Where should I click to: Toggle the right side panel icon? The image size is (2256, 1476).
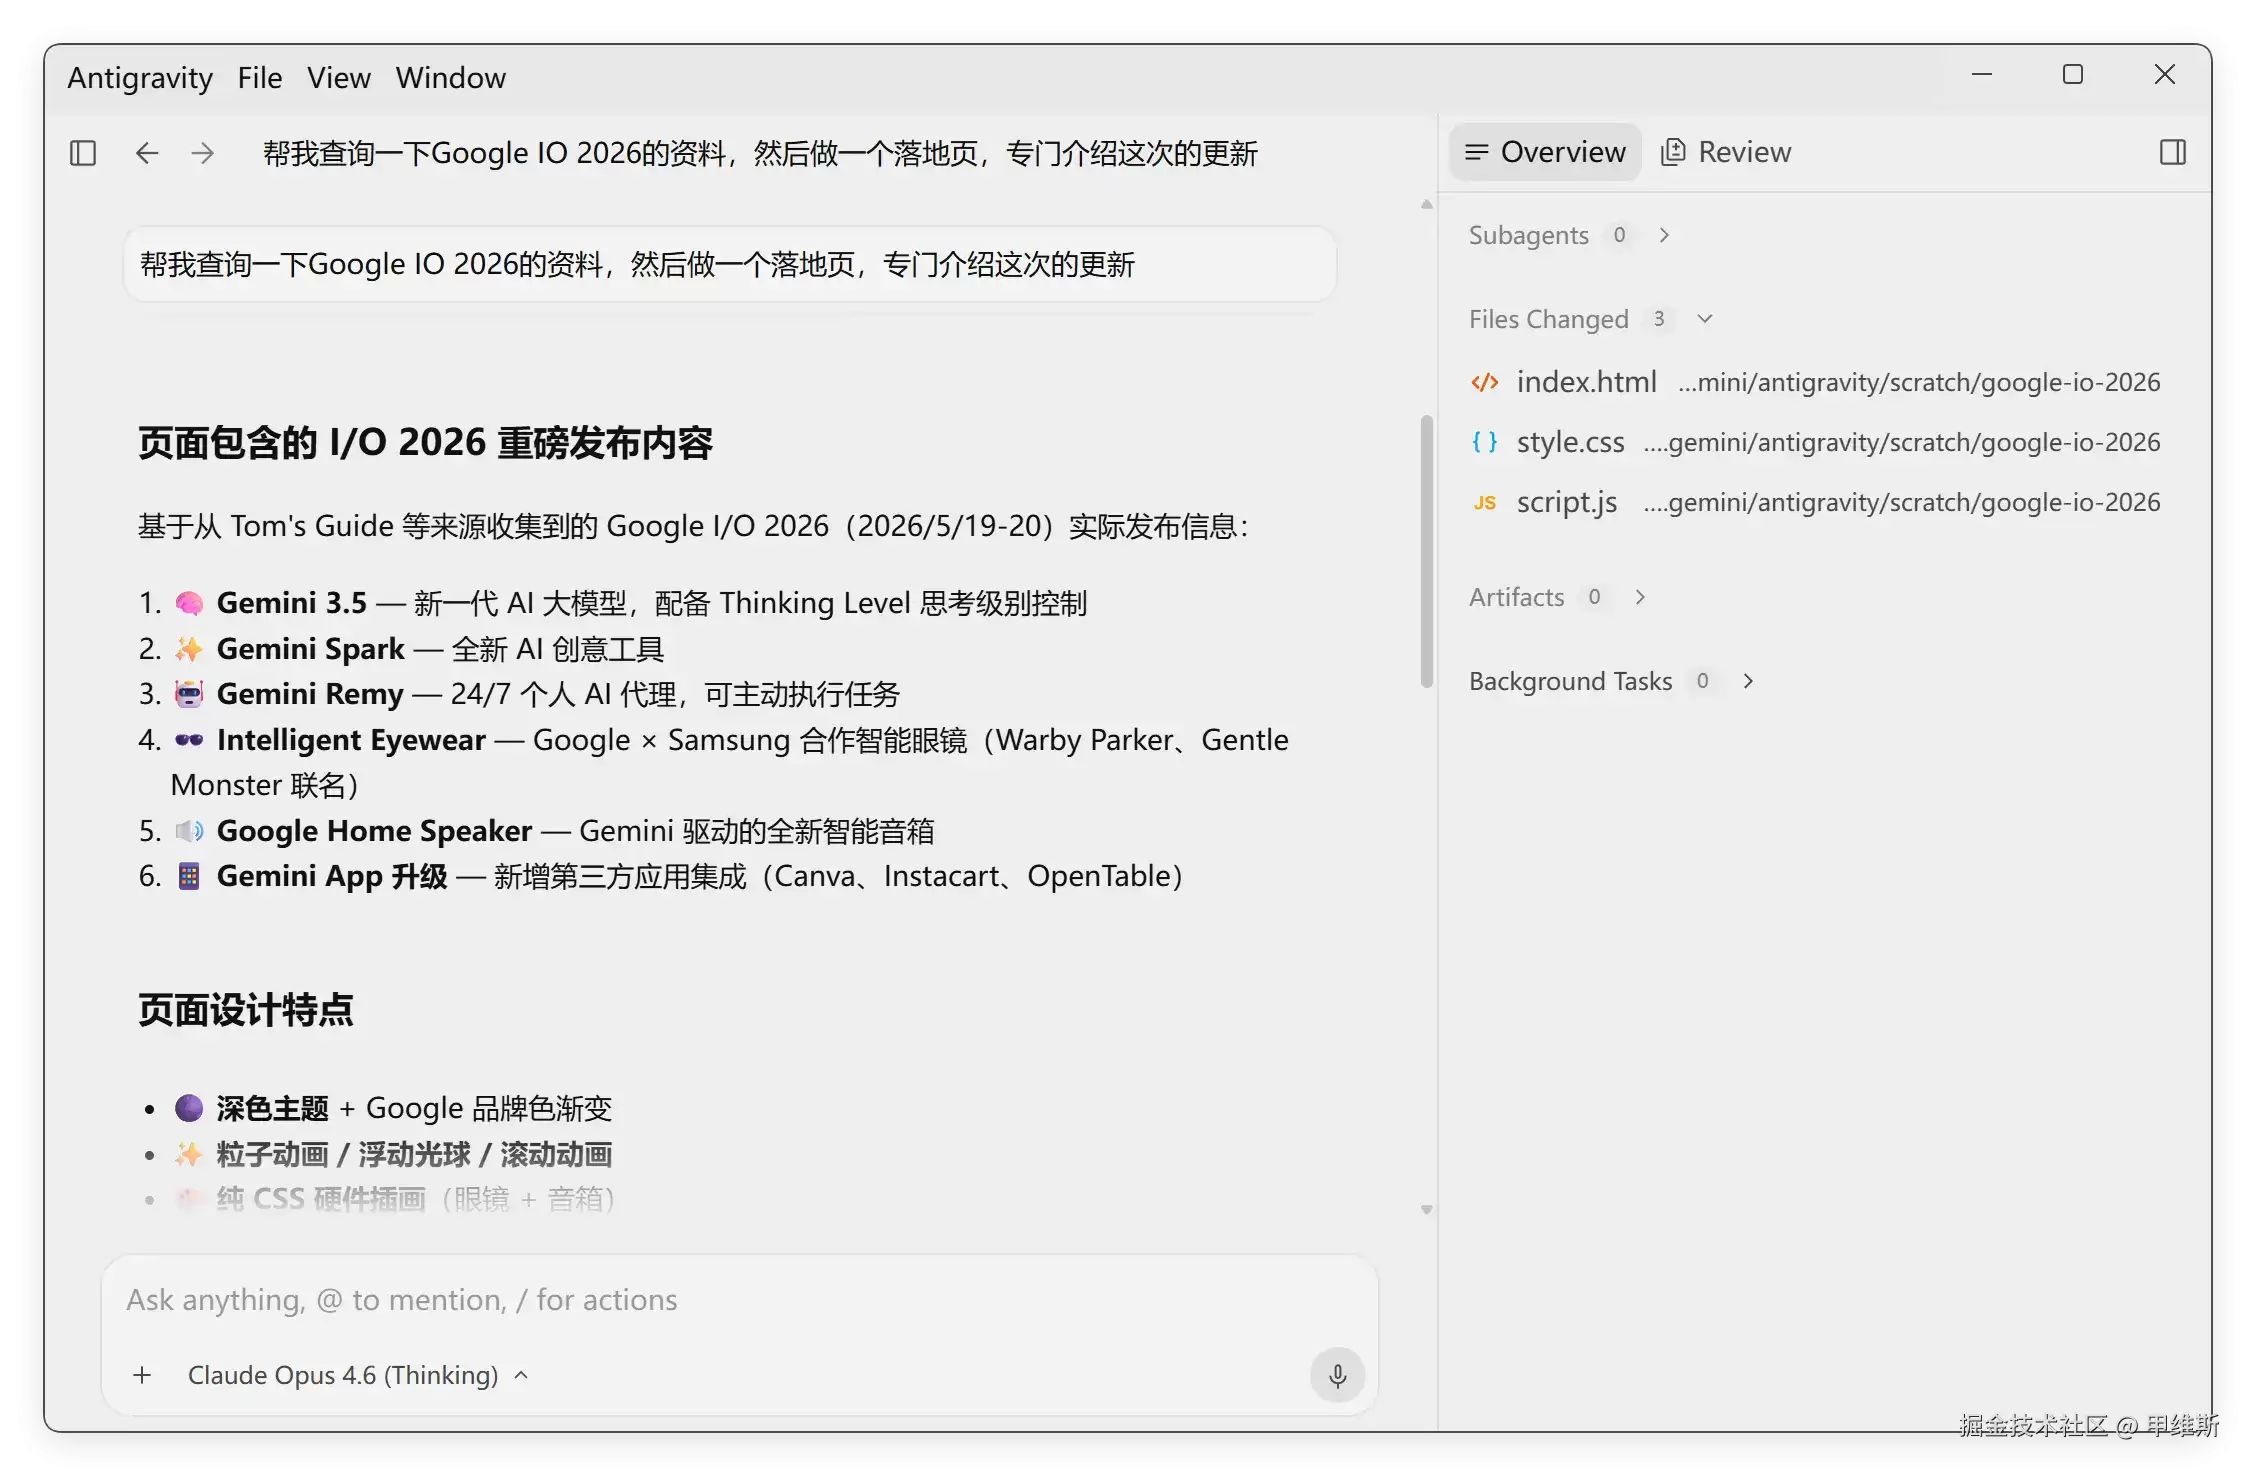point(2172,152)
